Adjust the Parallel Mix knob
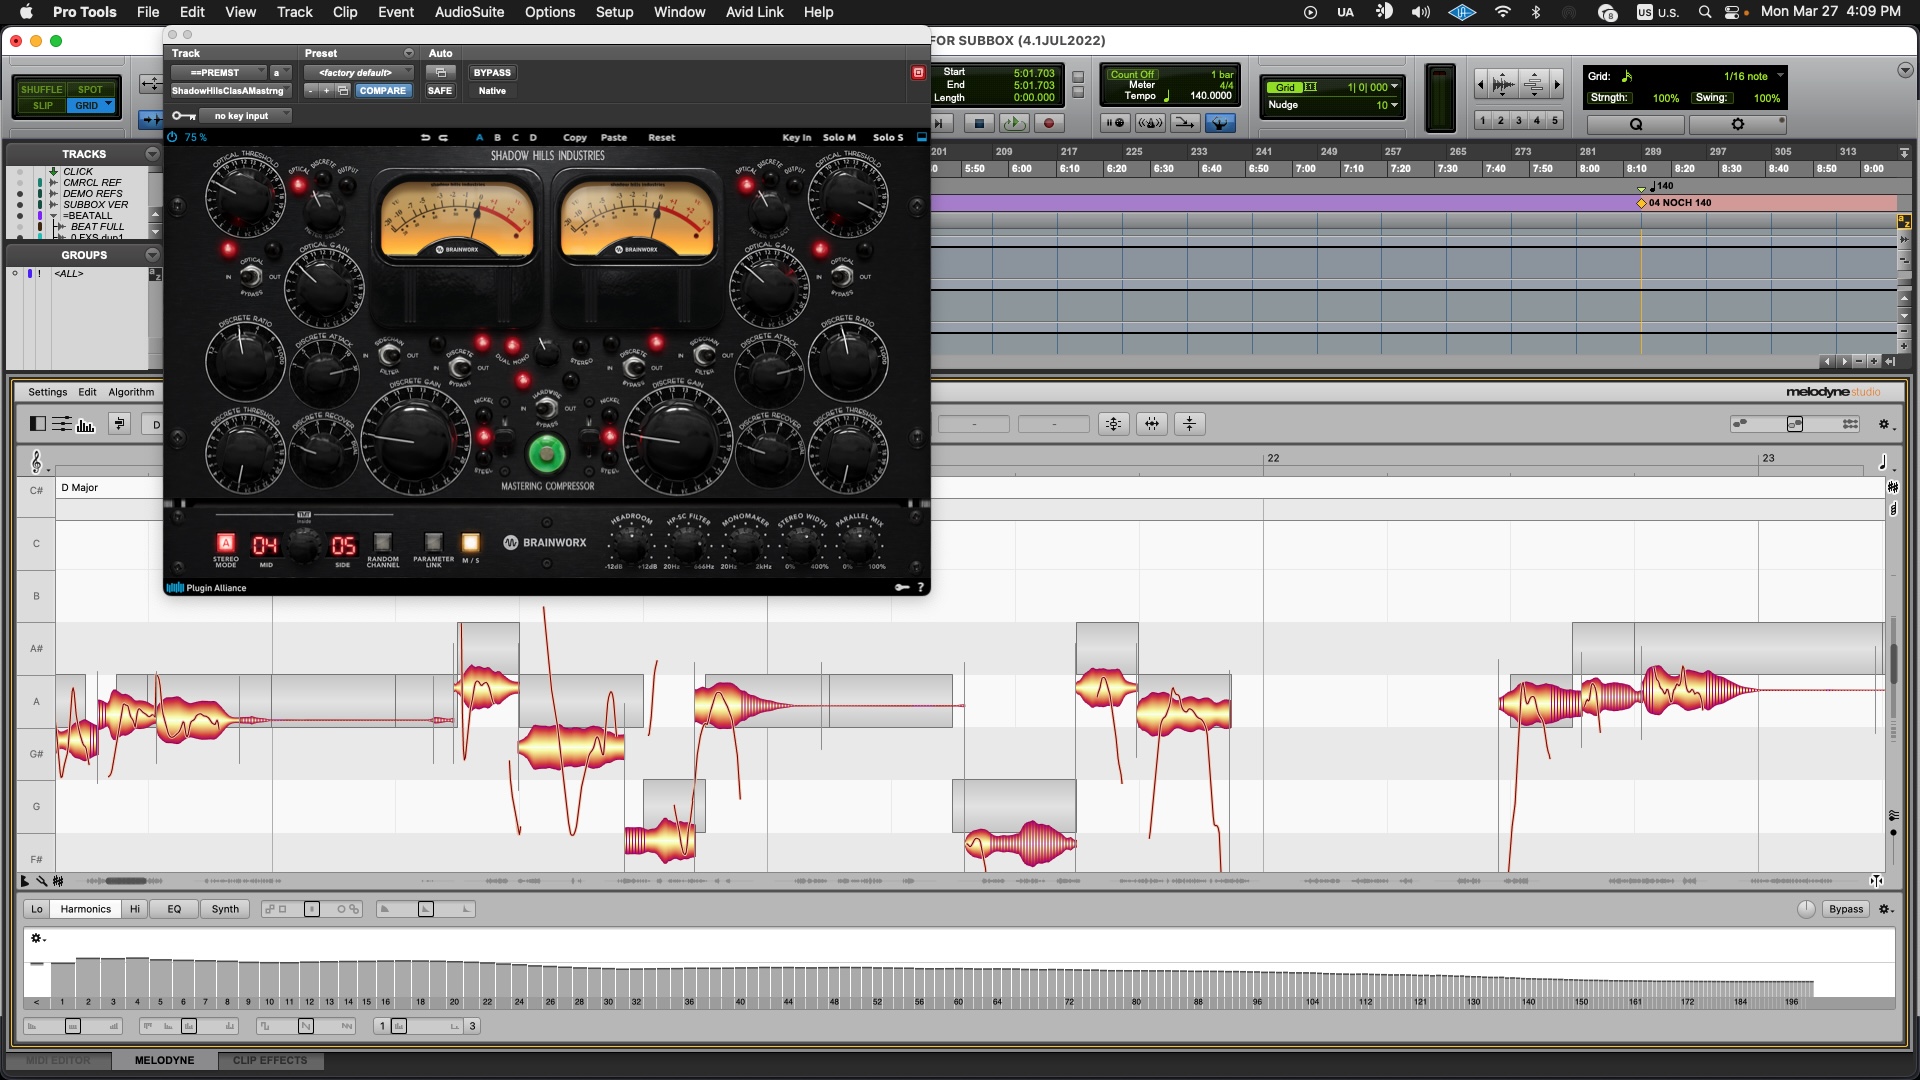This screenshot has width=1920, height=1080. click(x=858, y=543)
